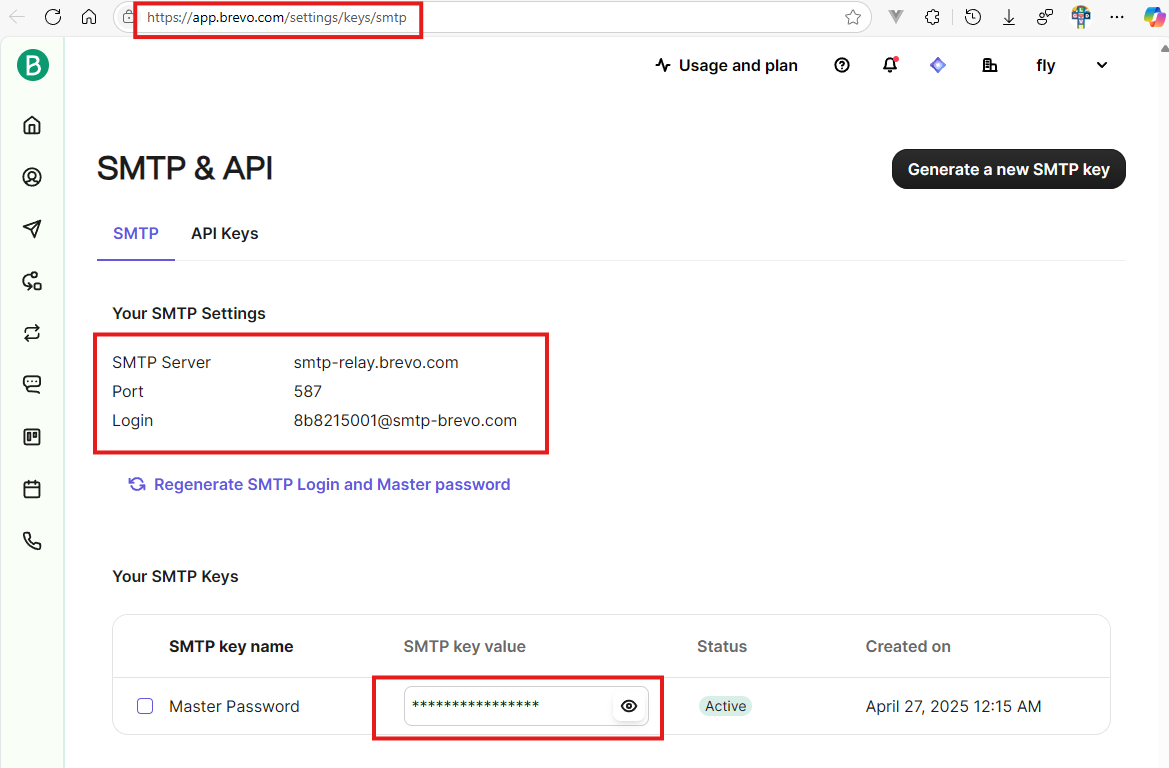The height and width of the screenshot is (768, 1169).
Task: Refresh the browser page
Action: (53, 17)
